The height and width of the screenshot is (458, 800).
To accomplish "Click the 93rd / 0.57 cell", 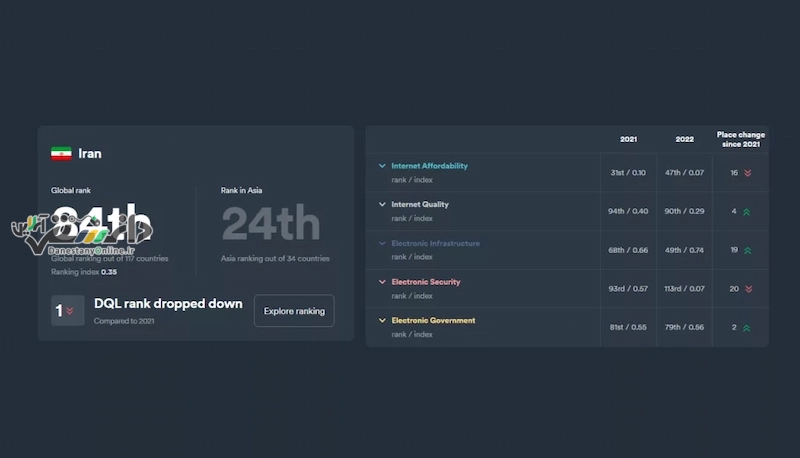I will [628, 289].
